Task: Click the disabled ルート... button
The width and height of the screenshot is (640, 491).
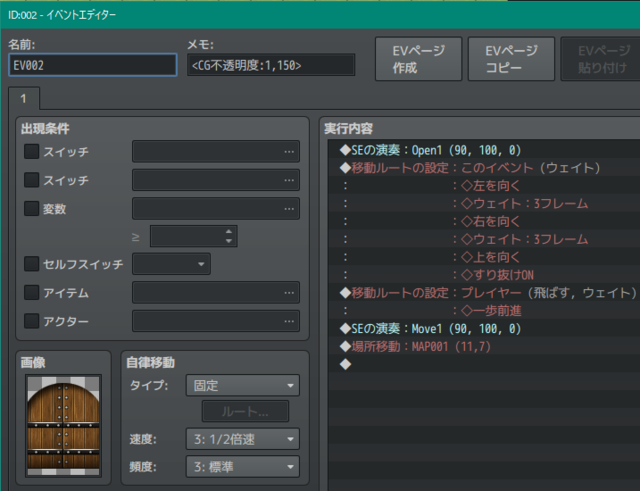Action: tap(245, 411)
